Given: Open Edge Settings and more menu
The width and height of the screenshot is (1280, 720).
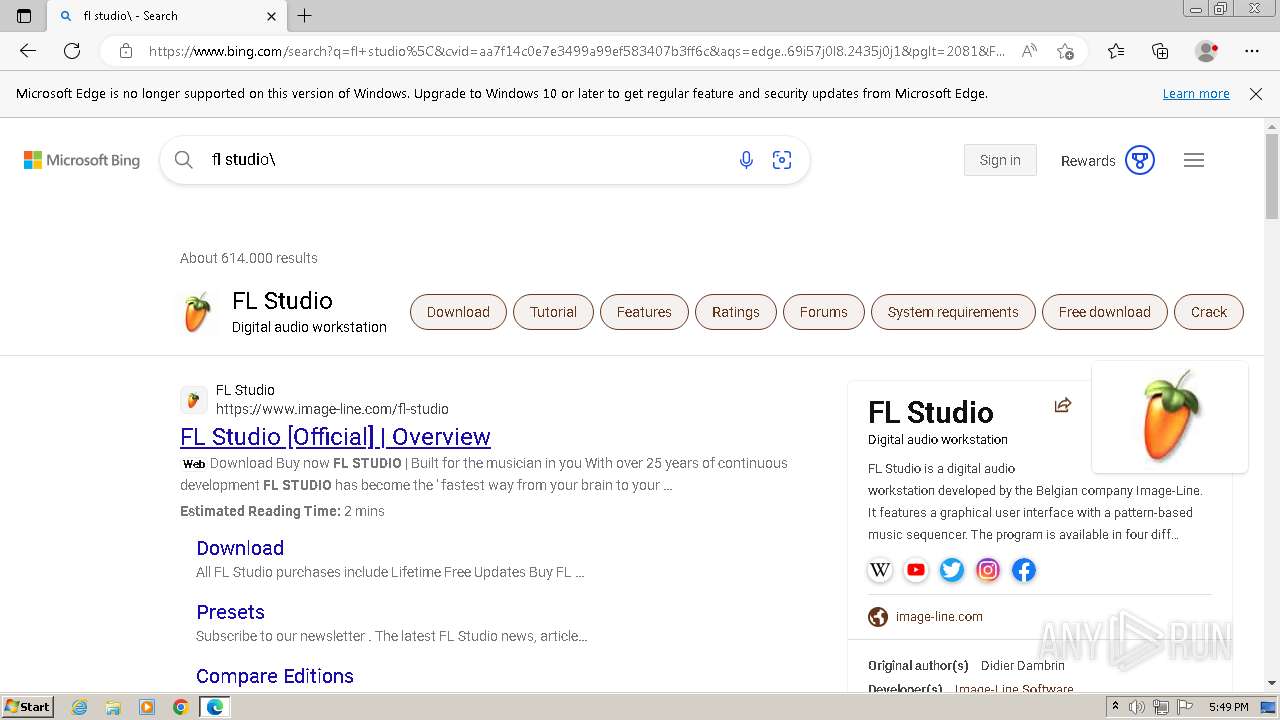Looking at the screenshot, I should click(x=1252, y=51).
